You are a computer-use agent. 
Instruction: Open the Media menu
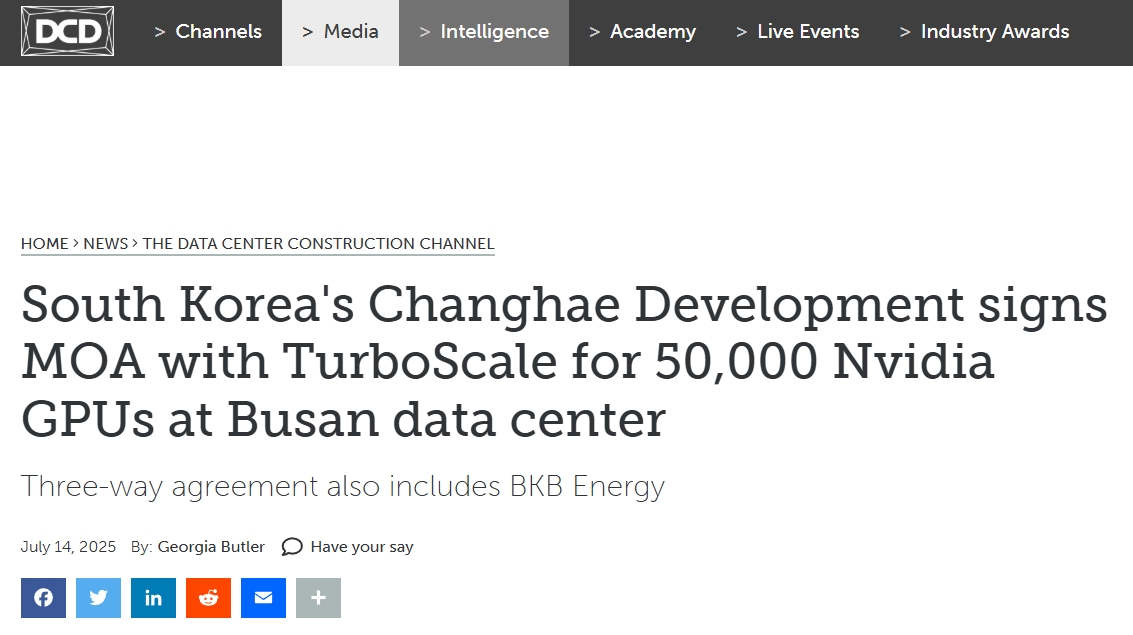tap(340, 32)
